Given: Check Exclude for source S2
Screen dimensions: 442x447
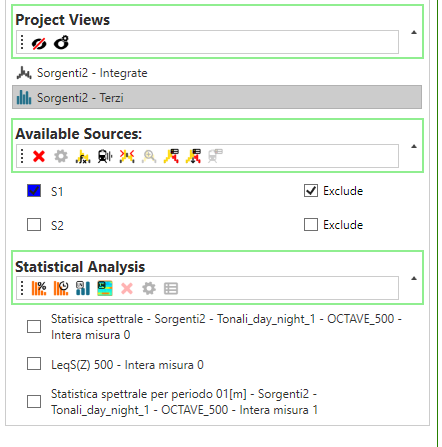Looking at the screenshot, I should pos(311,224).
